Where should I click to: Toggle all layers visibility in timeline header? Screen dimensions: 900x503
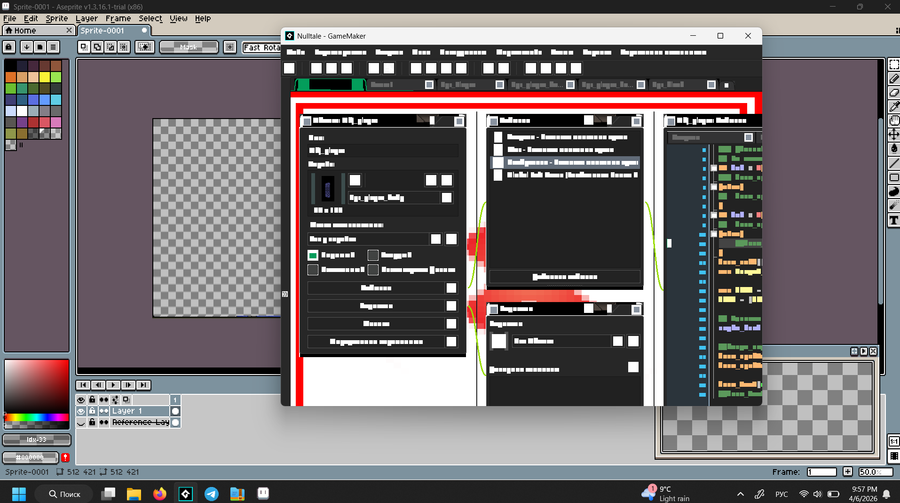(81, 400)
